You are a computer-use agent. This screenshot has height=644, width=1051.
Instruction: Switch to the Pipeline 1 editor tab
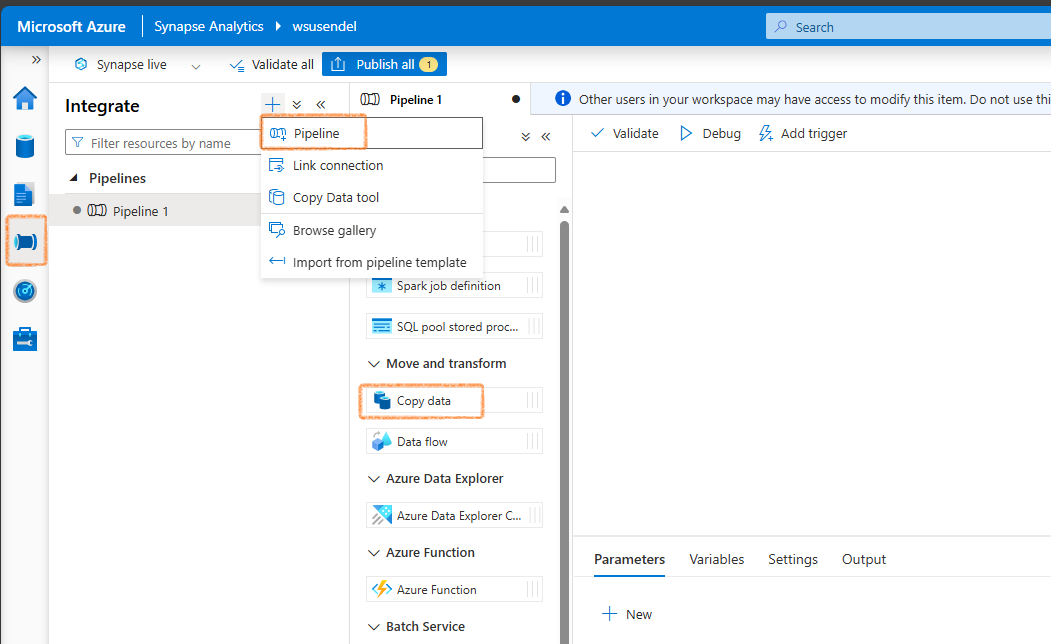coord(440,99)
